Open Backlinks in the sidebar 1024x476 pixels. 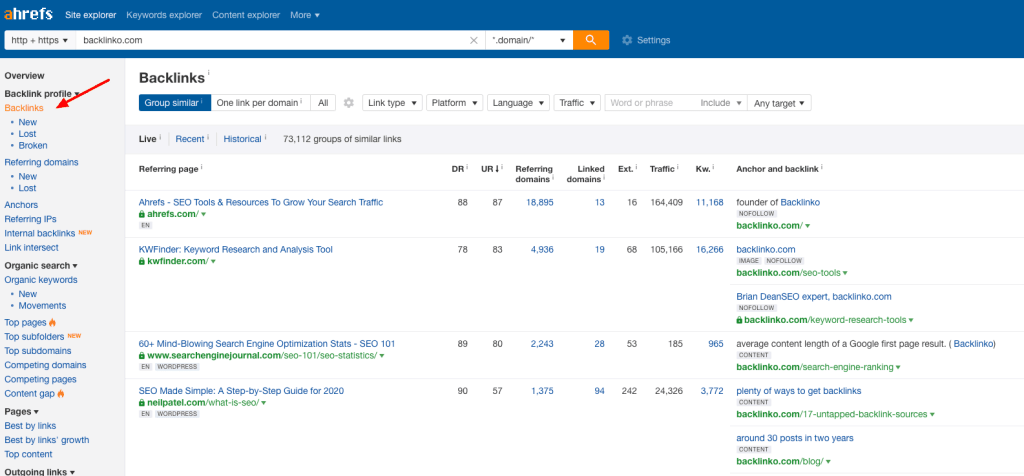24,108
